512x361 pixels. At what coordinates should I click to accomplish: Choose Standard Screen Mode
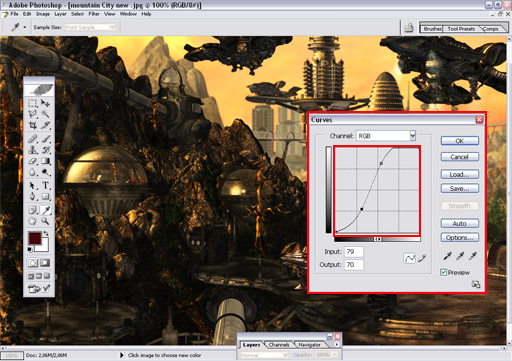[x=31, y=276]
